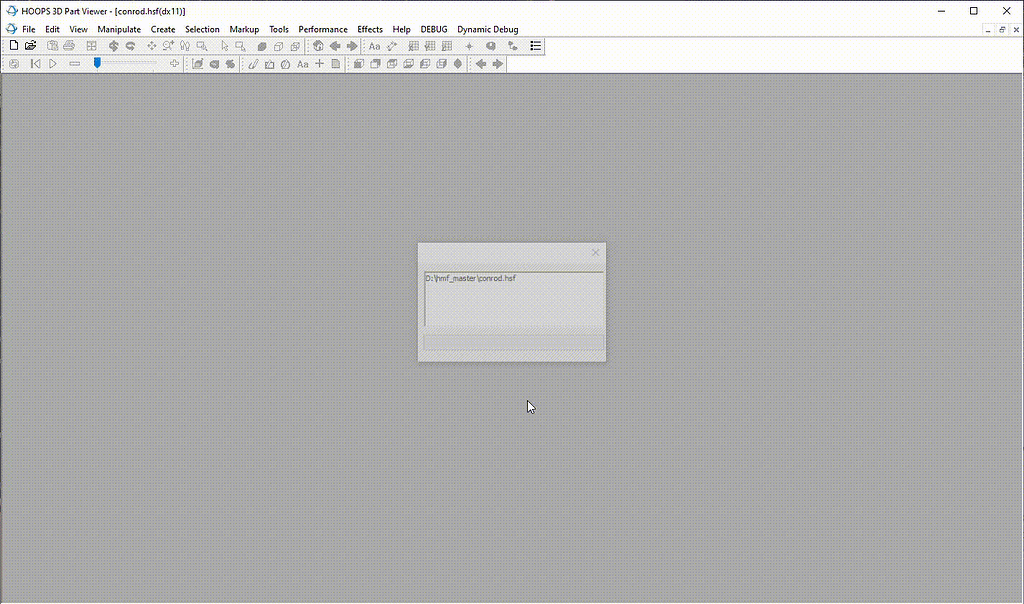This screenshot has height=604, width=1024.
Task: Open the Dynamic Debug menu
Action: click(487, 29)
